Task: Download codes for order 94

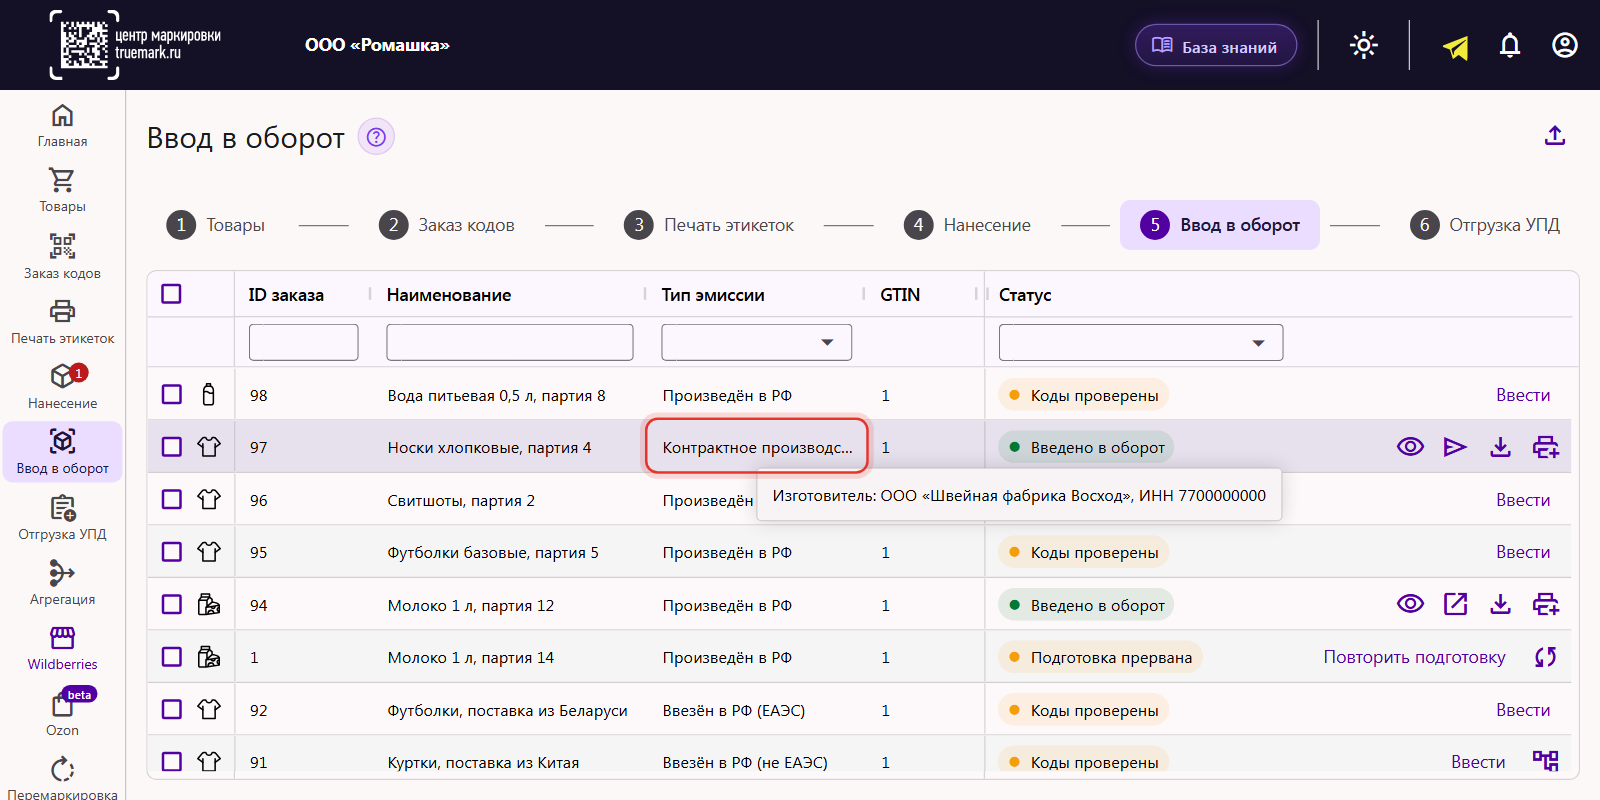Action: (1500, 604)
